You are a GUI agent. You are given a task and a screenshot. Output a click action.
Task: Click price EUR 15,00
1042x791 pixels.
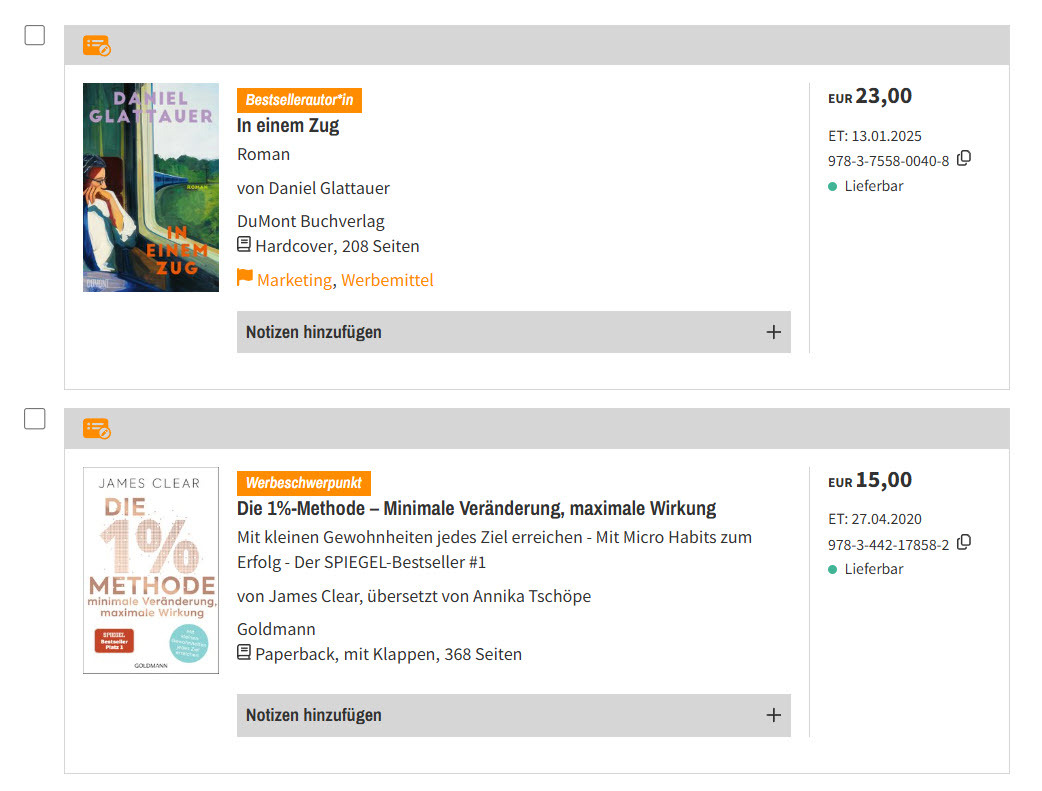(x=870, y=480)
